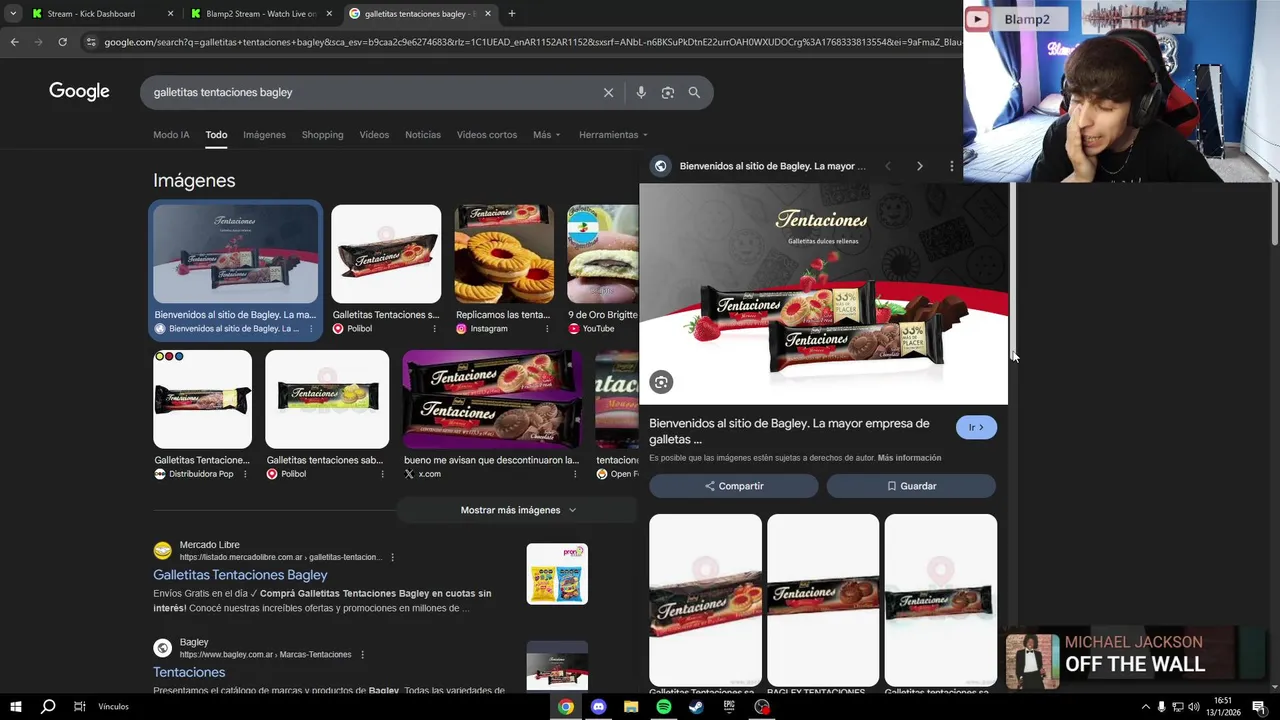Expand the Herramientas dropdown
Image resolution: width=1280 pixels, height=720 pixels.
tap(613, 135)
